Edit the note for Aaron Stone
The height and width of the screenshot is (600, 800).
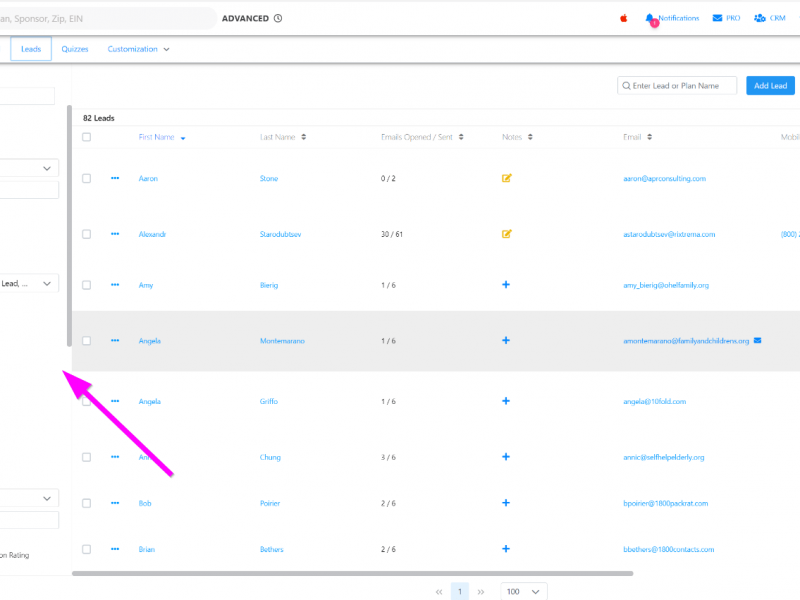pyautogui.click(x=506, y=178)
